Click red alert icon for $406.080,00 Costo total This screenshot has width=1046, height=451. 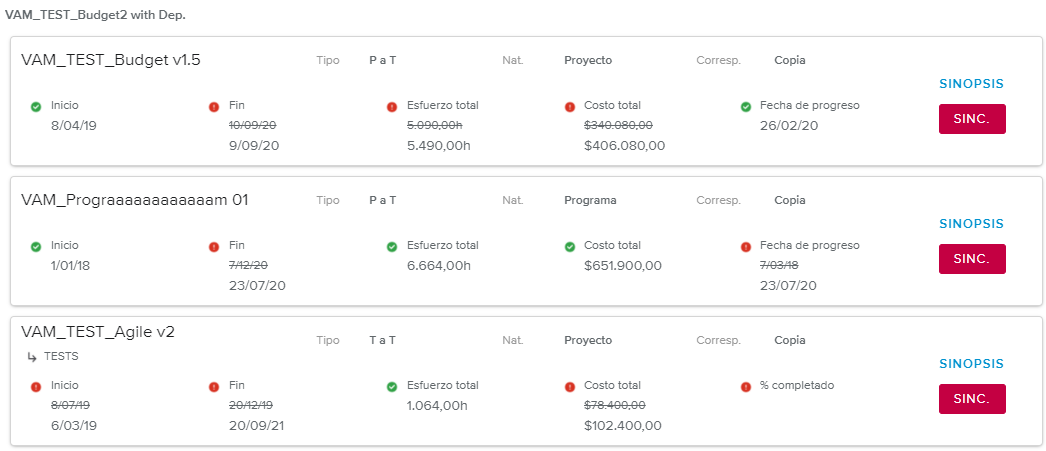click(569, 106)
